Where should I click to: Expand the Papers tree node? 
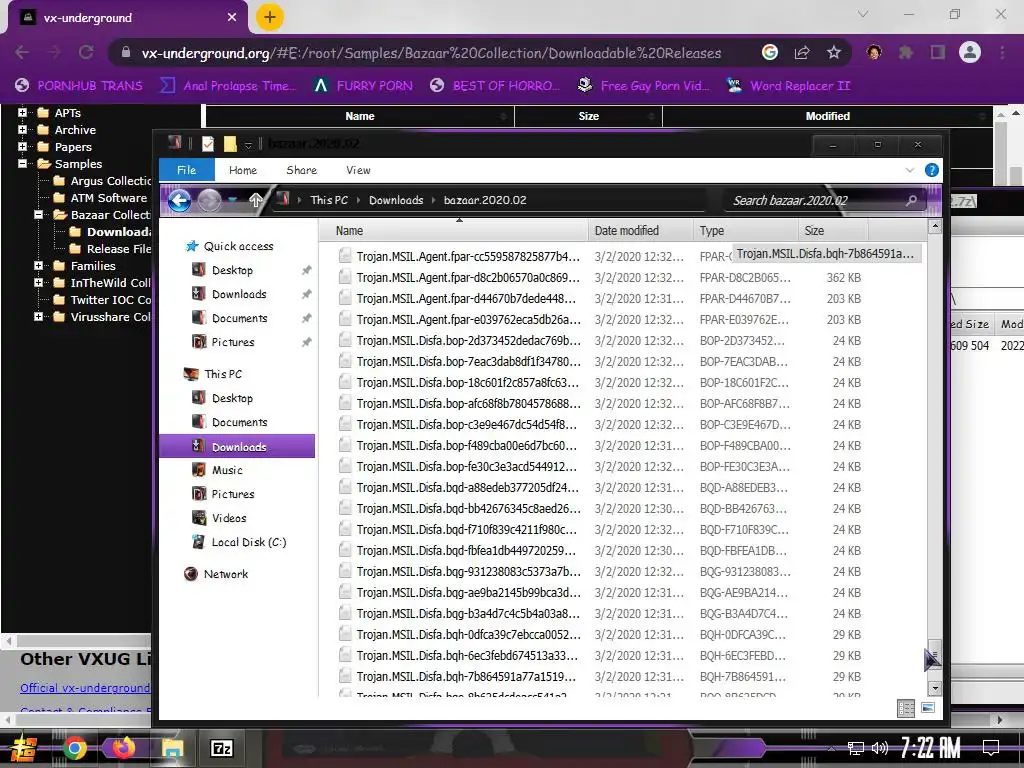[22, 146]
